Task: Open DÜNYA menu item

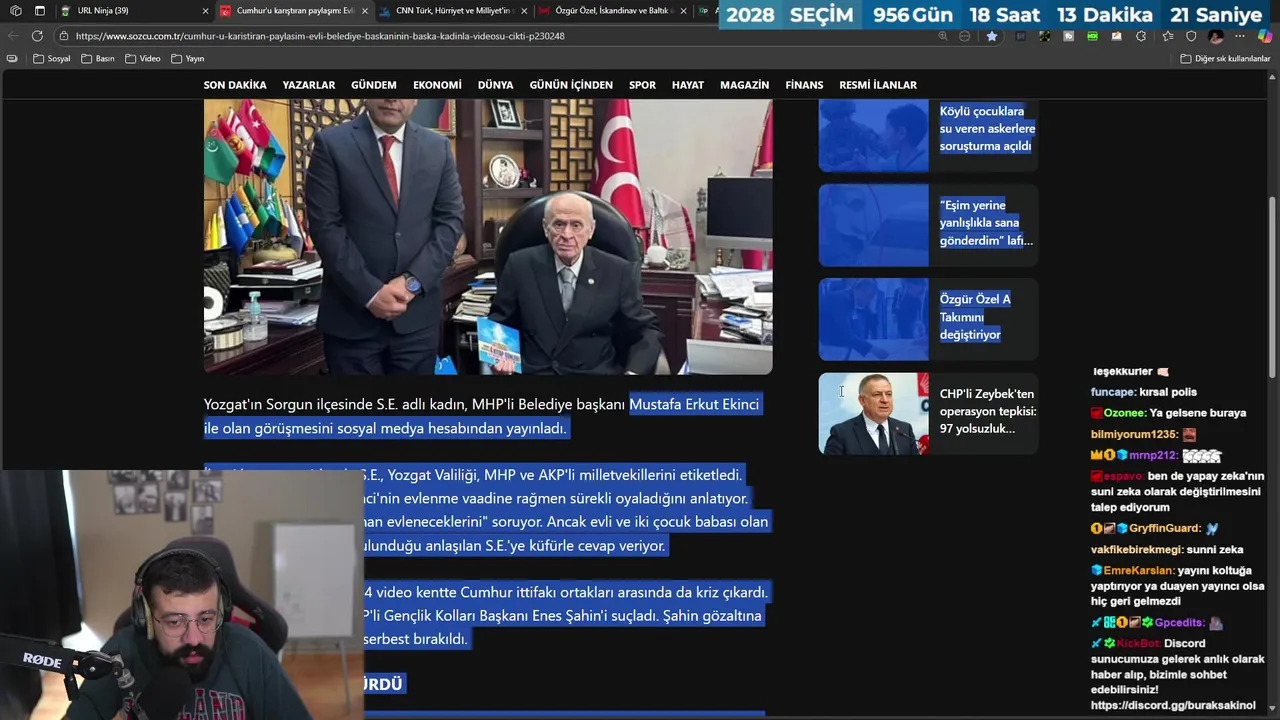Action: (x=495, y=85)
